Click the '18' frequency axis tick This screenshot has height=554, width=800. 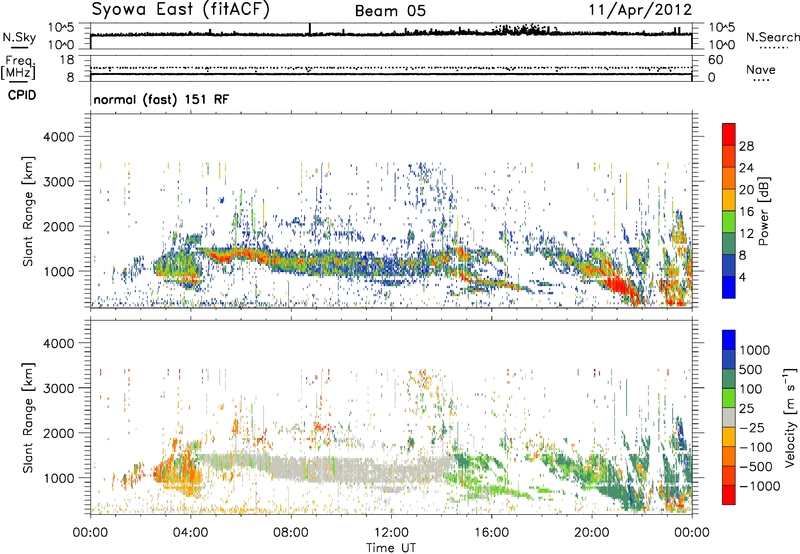click(66, 60)
